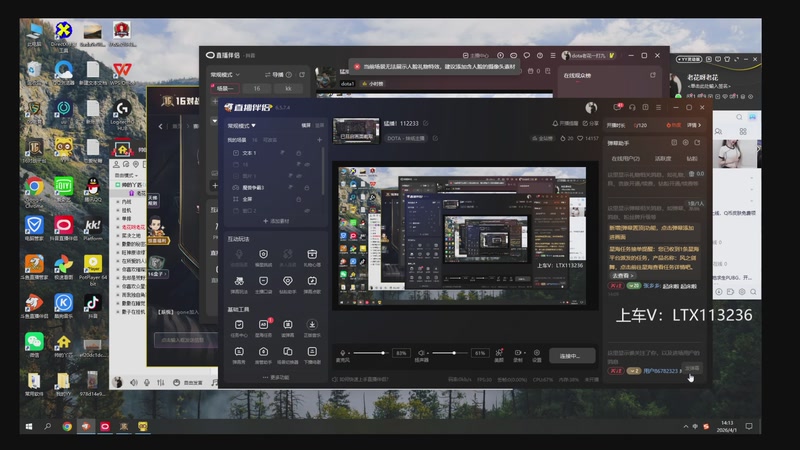Viewport: 800px width, 450px height.
Task: Open 如何快速上手直播伴侣 help link
Action: point(360,379)
